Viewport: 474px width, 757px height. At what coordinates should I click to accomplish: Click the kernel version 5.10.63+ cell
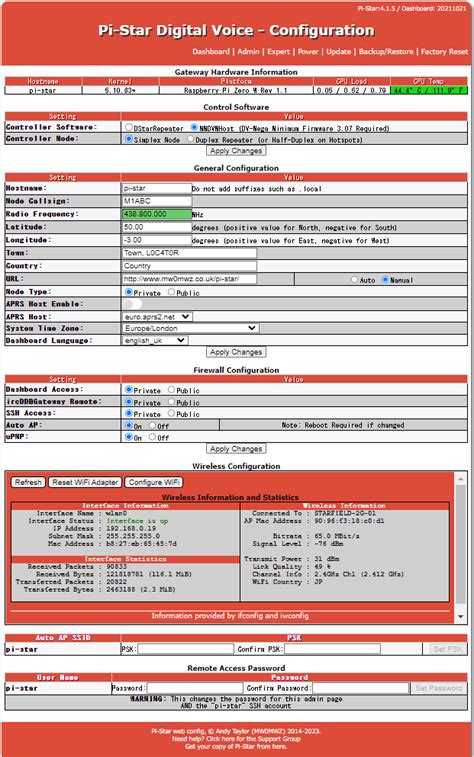pyautogui.click(x=120, y=90)
